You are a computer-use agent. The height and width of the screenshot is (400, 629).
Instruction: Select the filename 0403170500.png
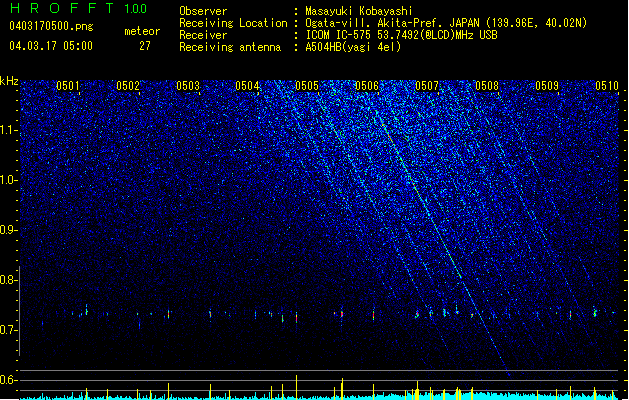click(x=51, y=26)
